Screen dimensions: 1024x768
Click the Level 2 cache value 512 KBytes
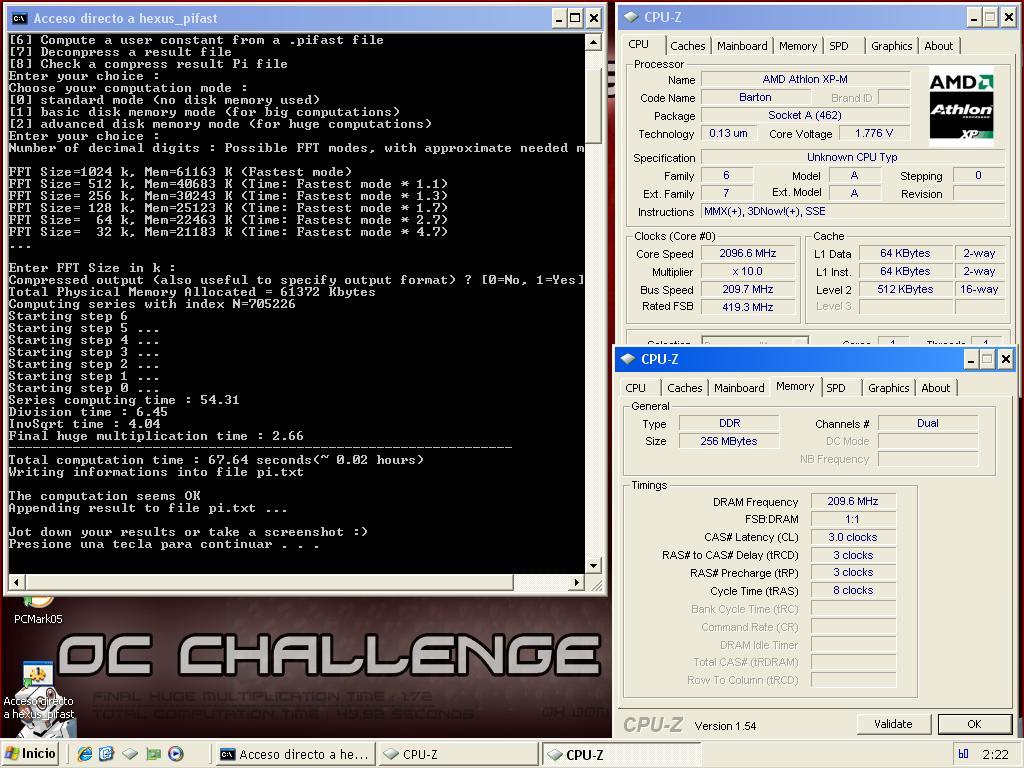coord(905,289)
